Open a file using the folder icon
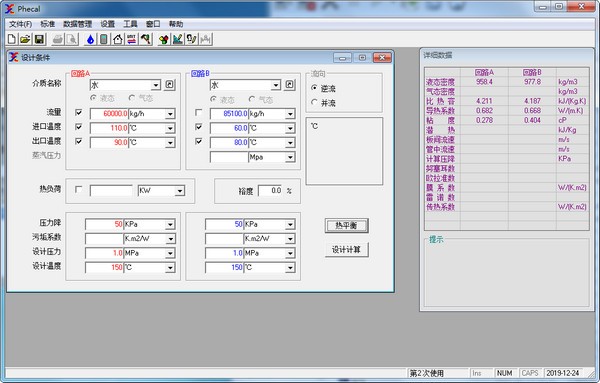 point(25,39)
